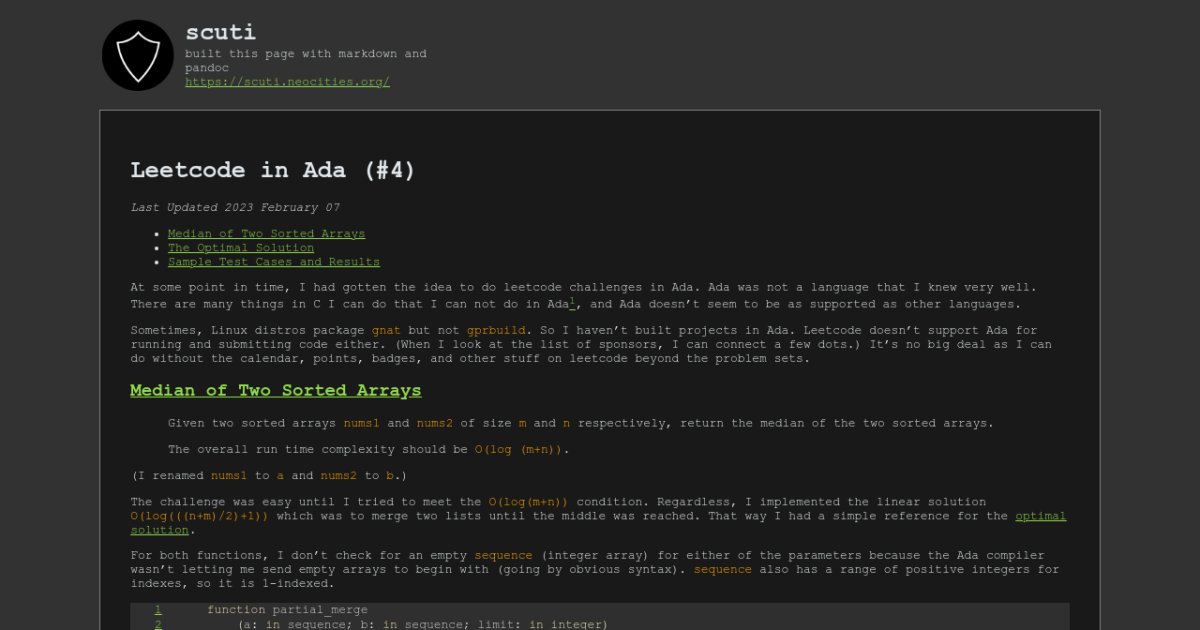Click the scuti site title
This screenshot has width=1200, height=630.
coord(220,32)
